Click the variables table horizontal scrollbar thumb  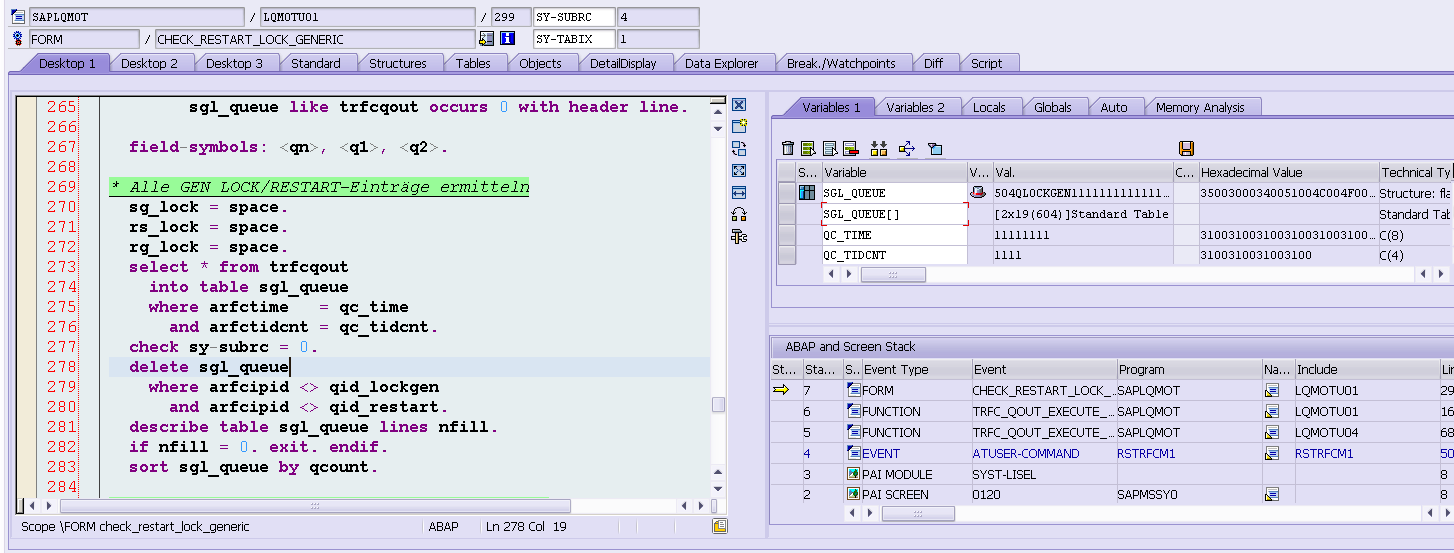[x=892, y=273]
